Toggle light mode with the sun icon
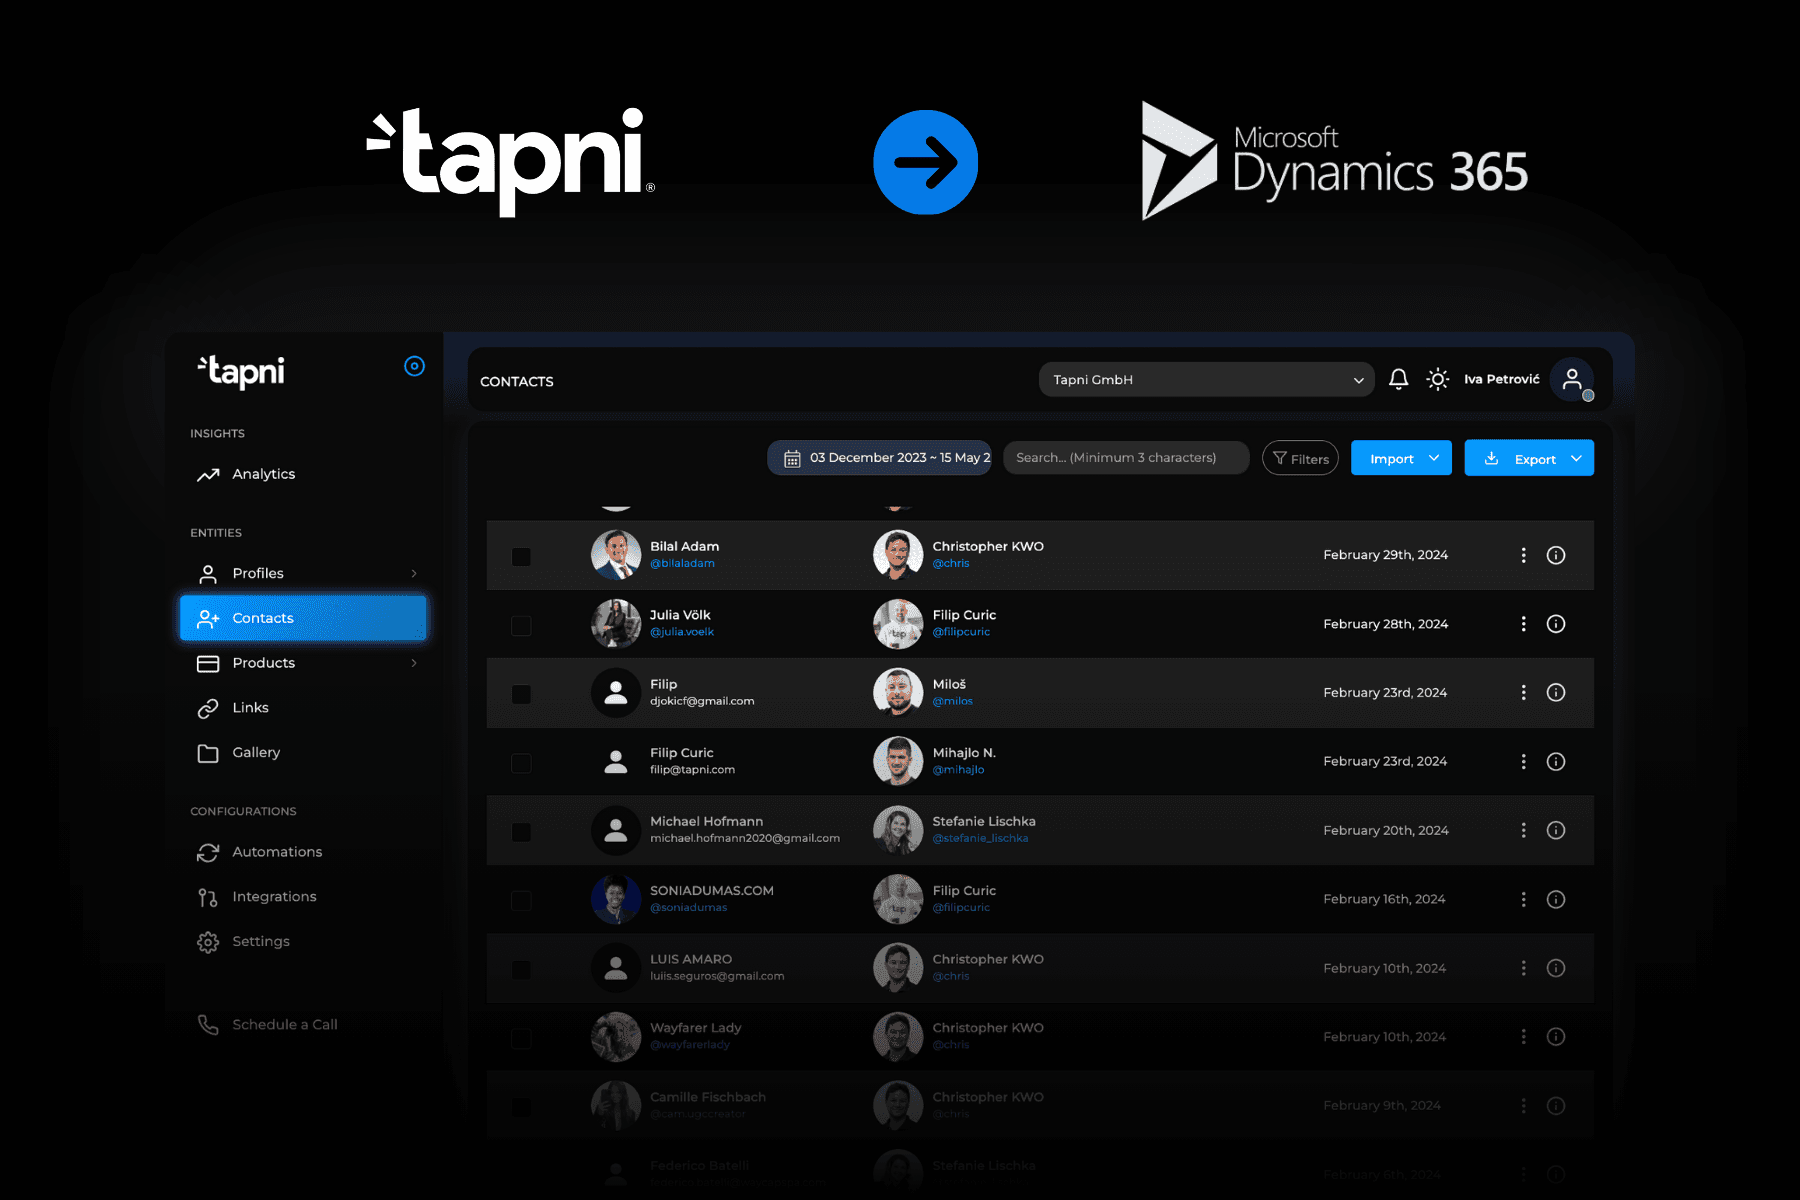The image size is (1800, 1200). click(1437, 379)
